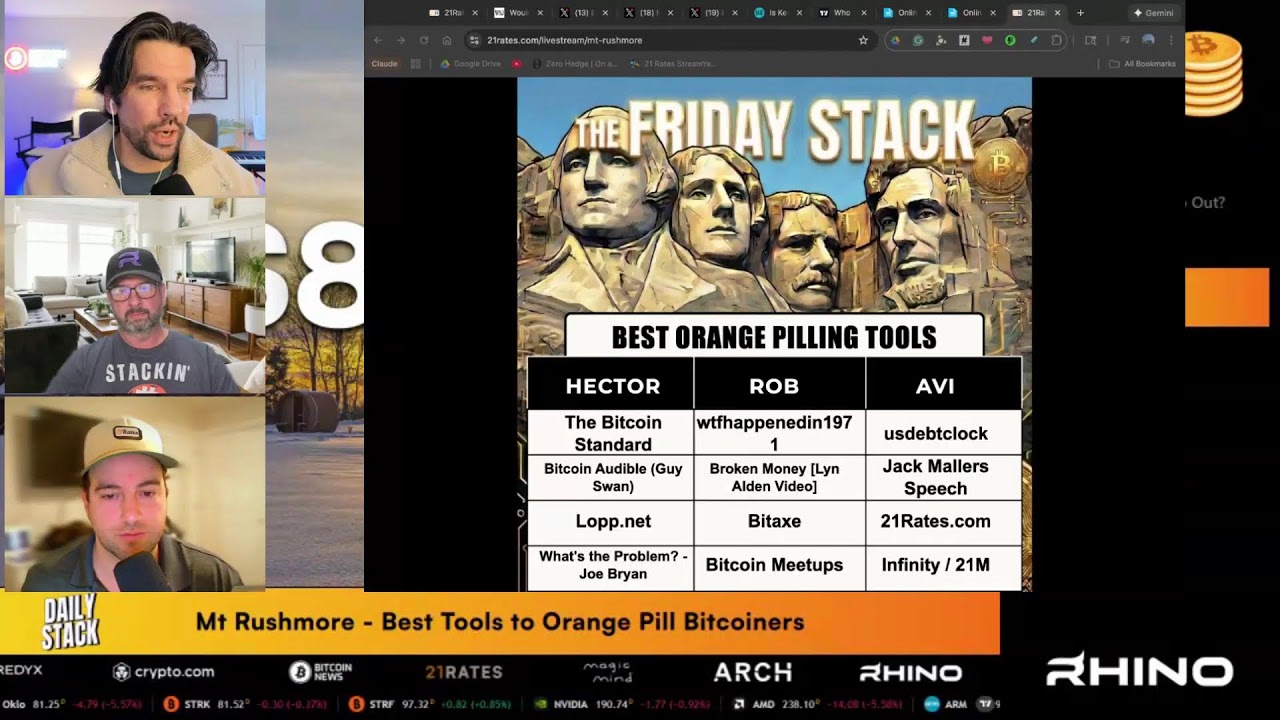Open the media controls icon
The image size is (1280, 720).
pyautogui.click(x=1125, y=40)
